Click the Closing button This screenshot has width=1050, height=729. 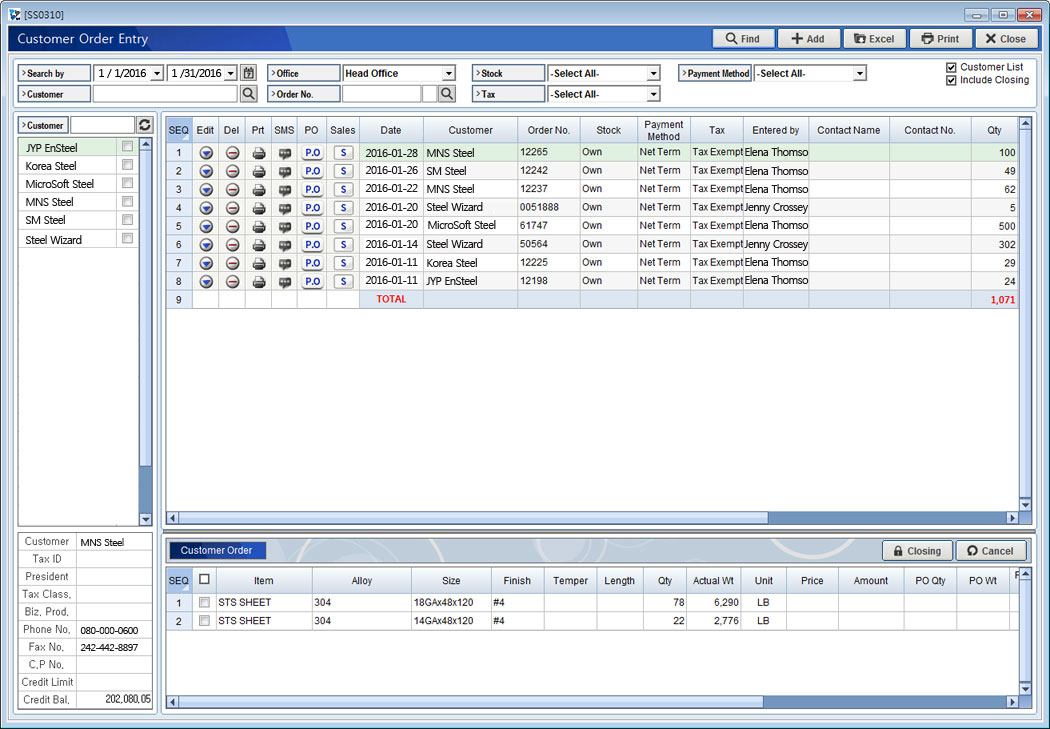918,551
